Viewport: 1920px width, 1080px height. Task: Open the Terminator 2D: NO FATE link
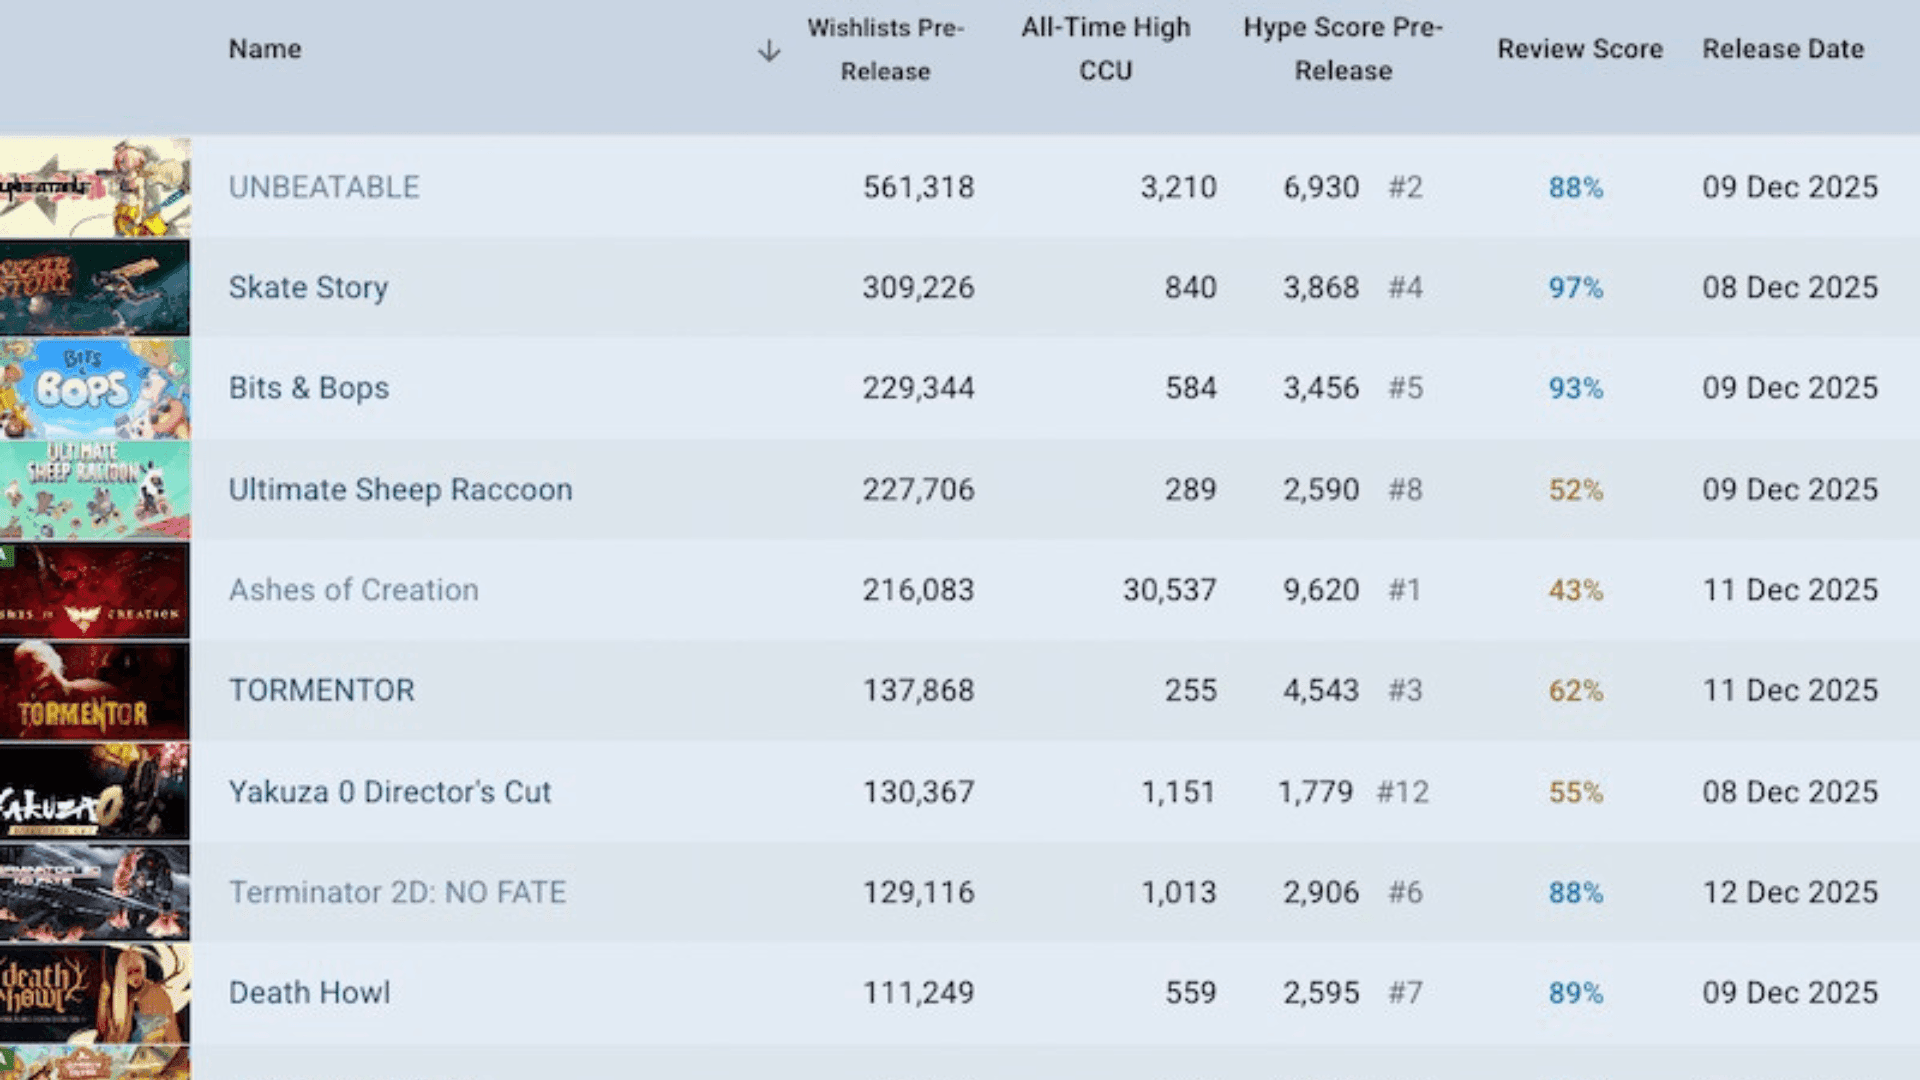tap(397, 892)
